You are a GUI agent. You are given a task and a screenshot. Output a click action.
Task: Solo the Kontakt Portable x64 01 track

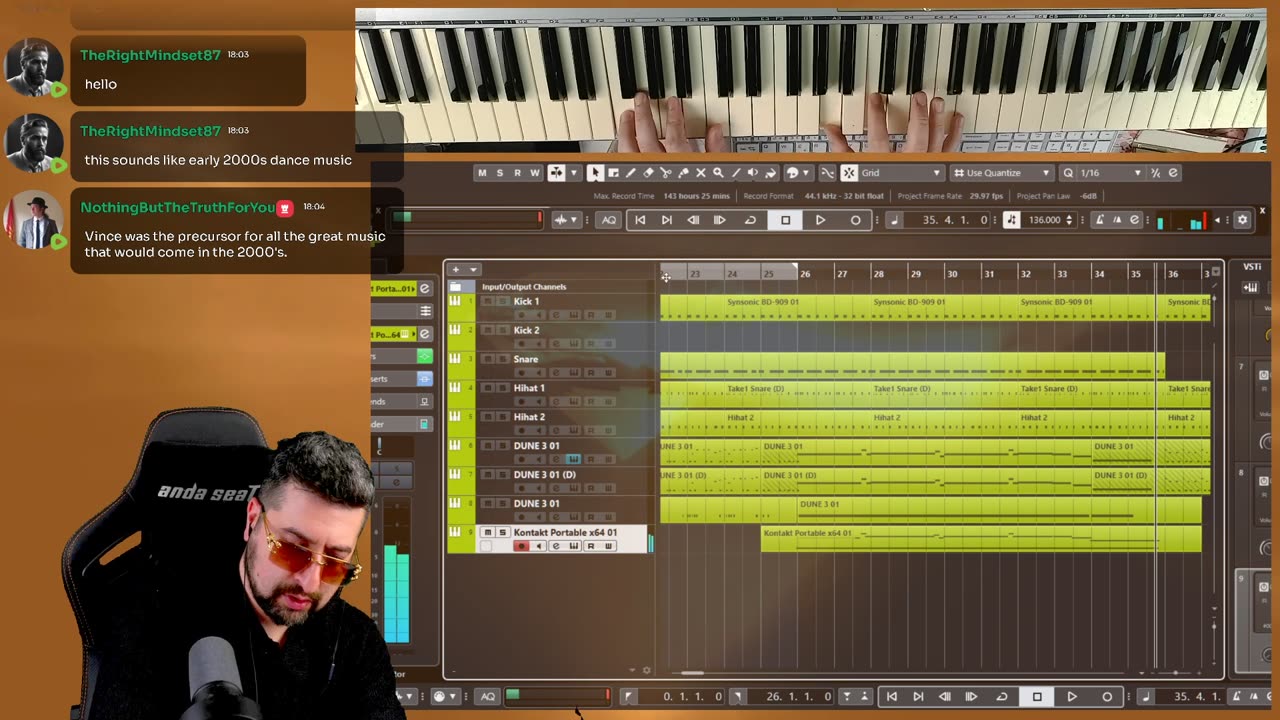pos(502,533)
